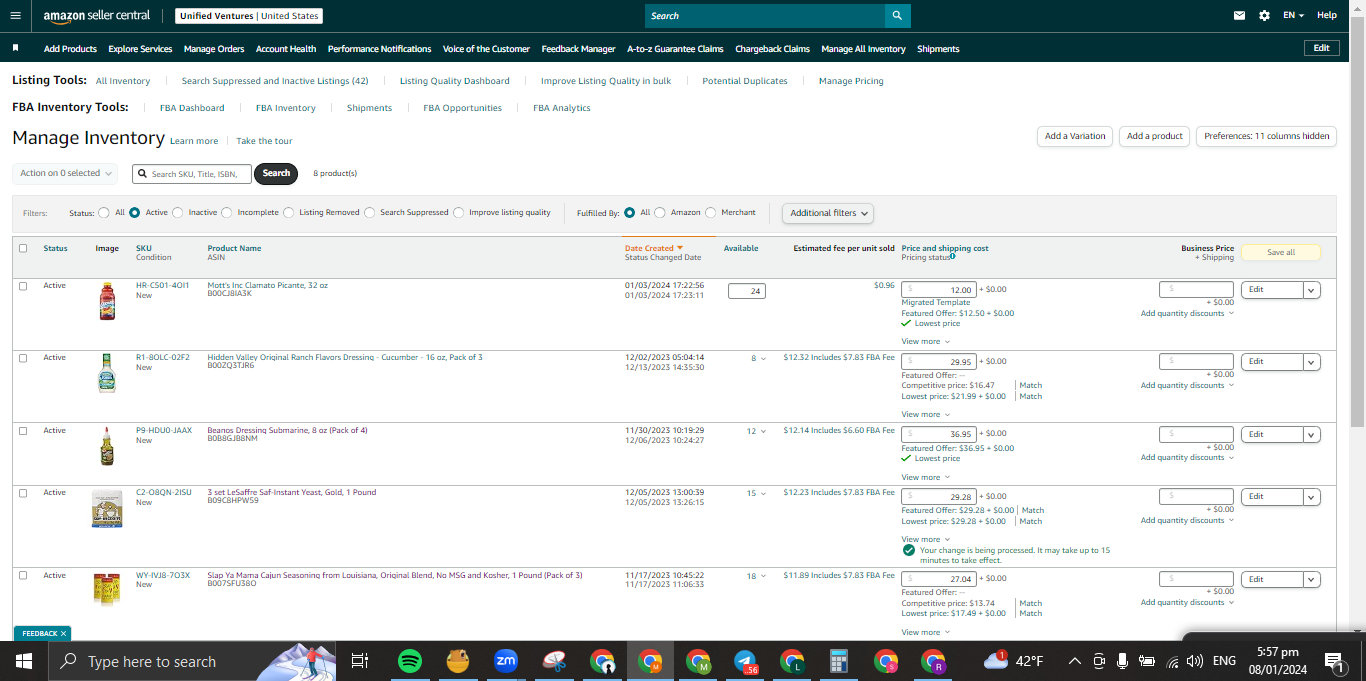This screenshot has width=1366, height=681.
Task: Click the battery tray icon
Action: (x=1147, y=661)
